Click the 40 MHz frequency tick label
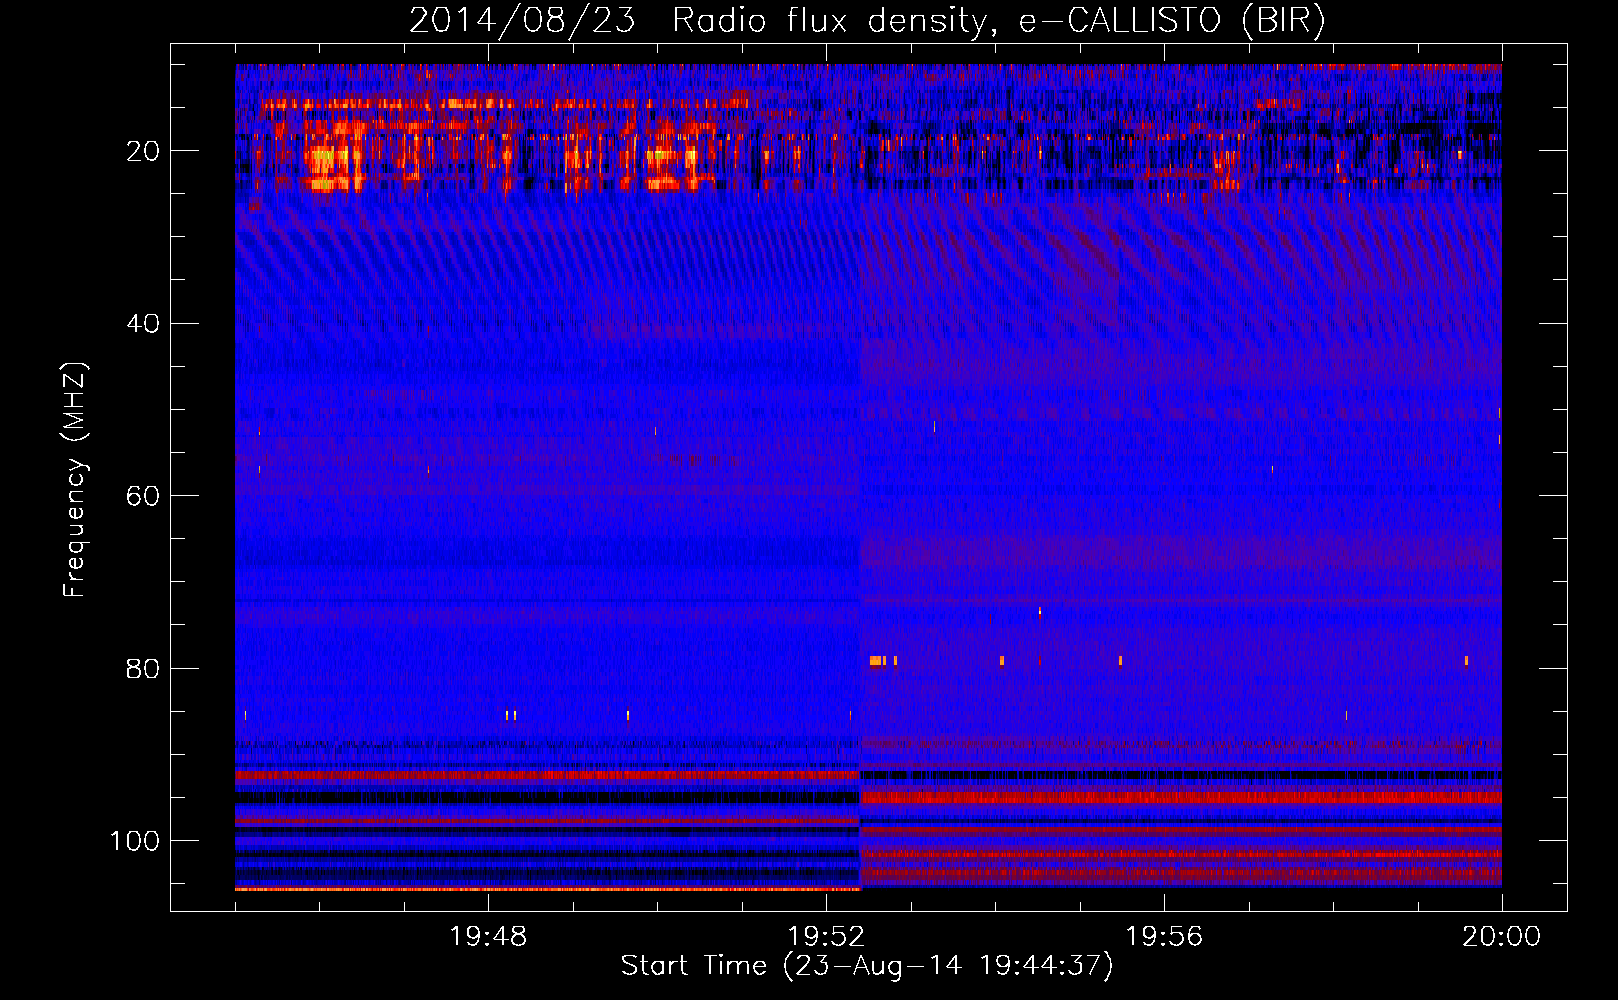1618x1000 pixels. [143, 324]
